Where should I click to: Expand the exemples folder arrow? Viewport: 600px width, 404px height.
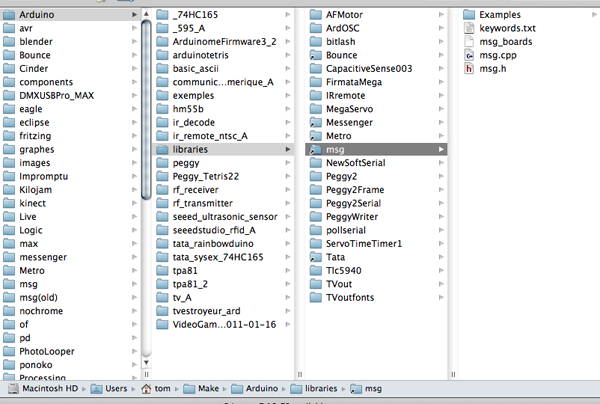click(x=288, y=95)
